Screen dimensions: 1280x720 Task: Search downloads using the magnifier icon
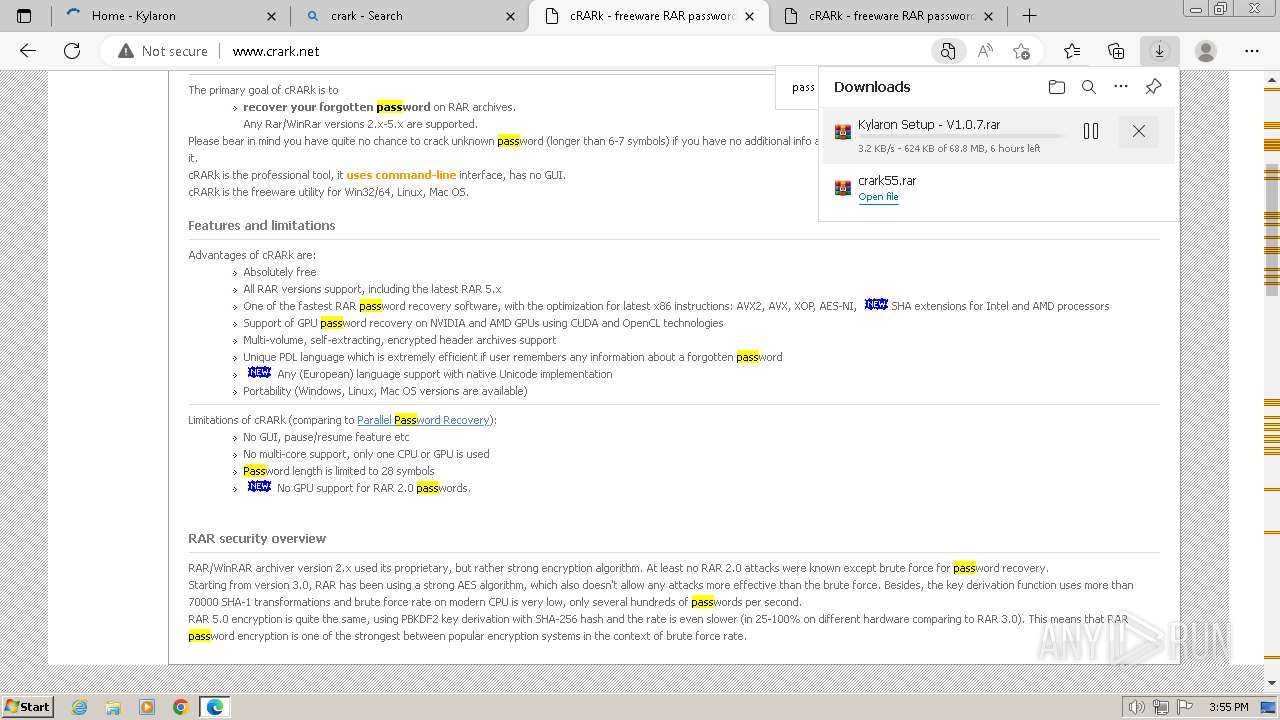(x=1089, y=87)
